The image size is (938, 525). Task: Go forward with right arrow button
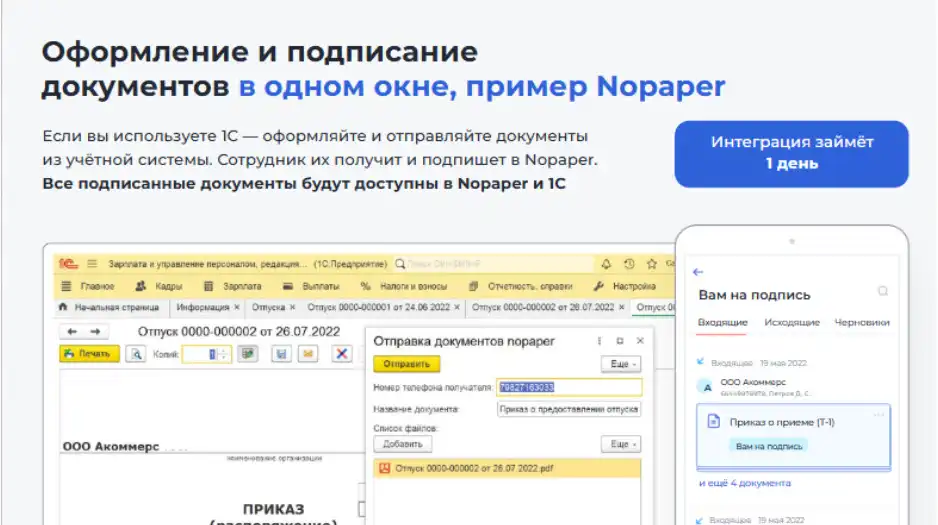(x=95, y=332)
